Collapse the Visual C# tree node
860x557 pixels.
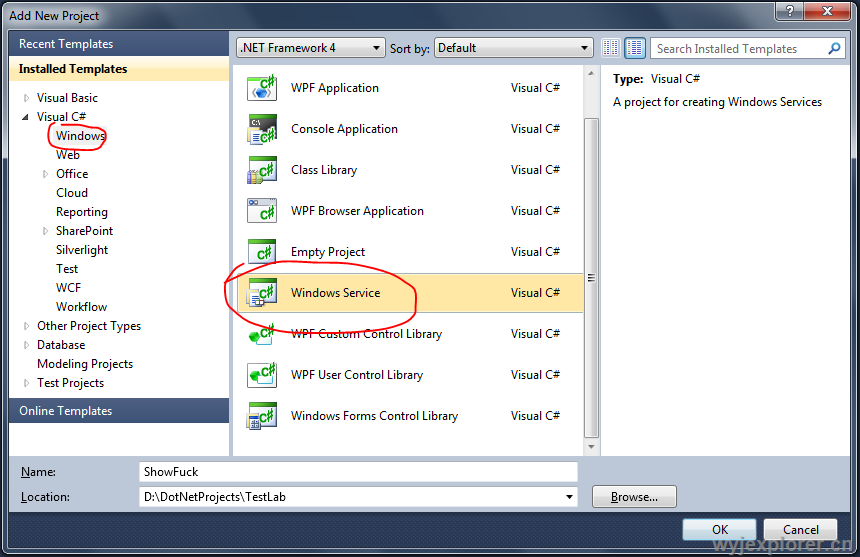pos(25,117)
